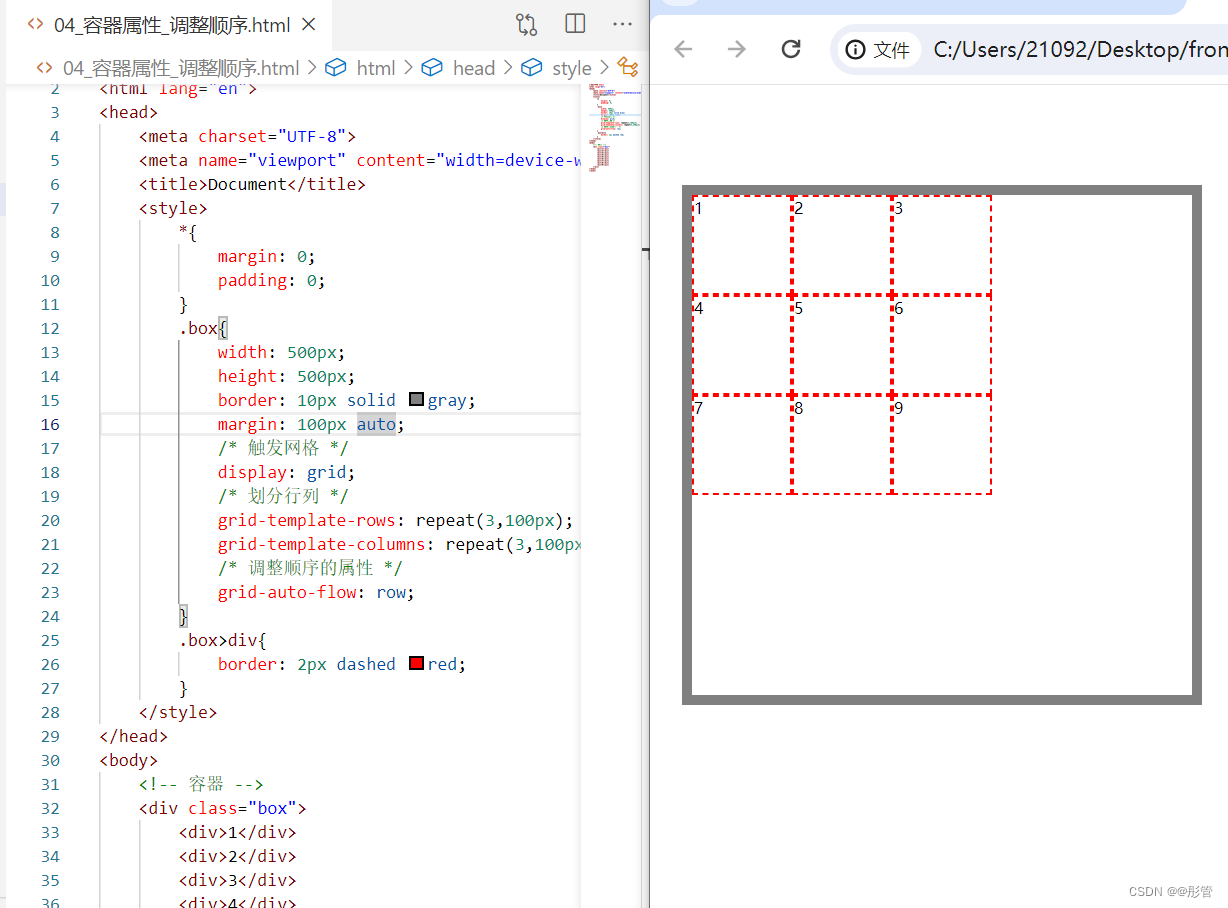Click the '</style>' closing tag on line 28

click(178, 712)
